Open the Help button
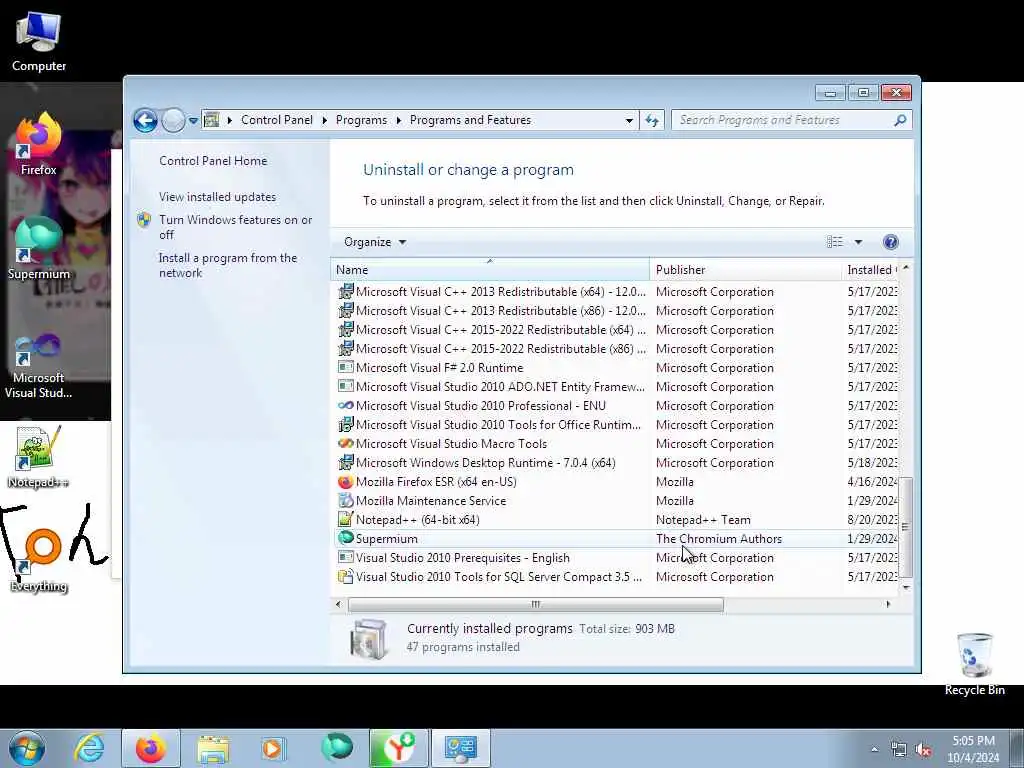 pyautogui.click(x=890, y=242)
